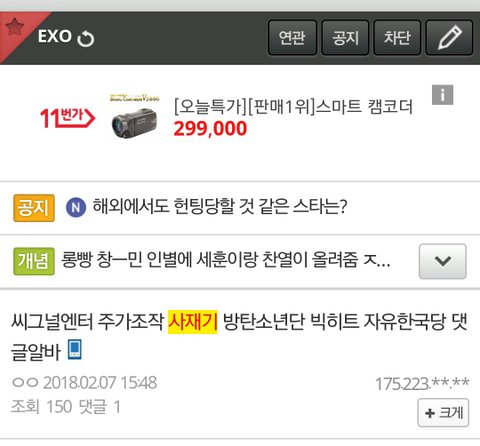Click the green 개념 label badge
This screenshot has width=480, height=446.
pyautogui.click(x=34, y=261)
